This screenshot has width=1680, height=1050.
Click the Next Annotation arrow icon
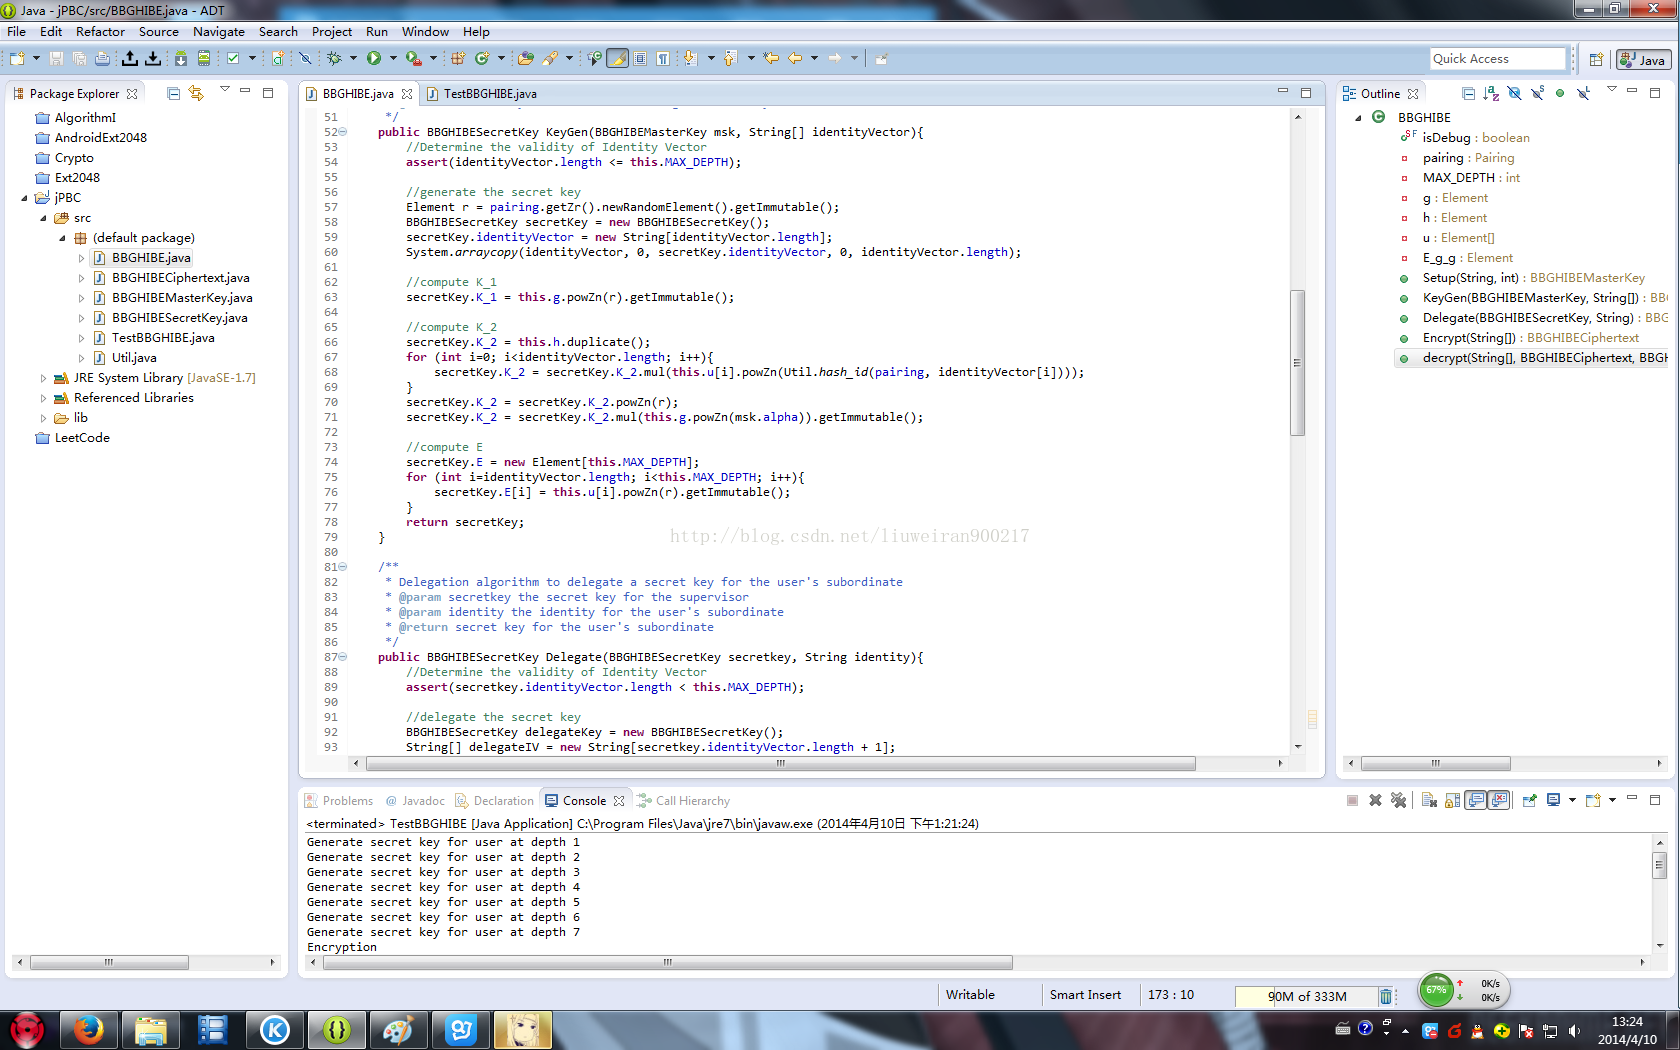(690, 59)
